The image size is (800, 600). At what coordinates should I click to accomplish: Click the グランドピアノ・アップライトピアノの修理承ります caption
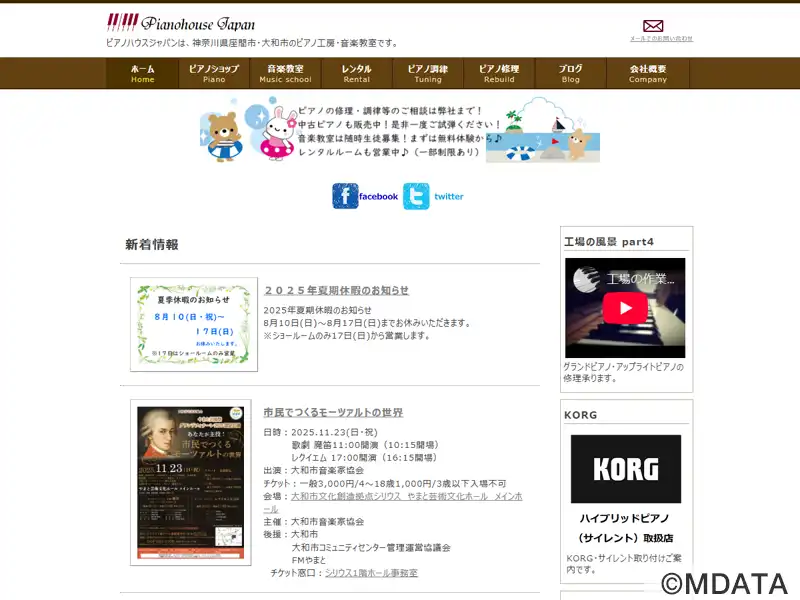pyautogui.click(x=623, y=372)
